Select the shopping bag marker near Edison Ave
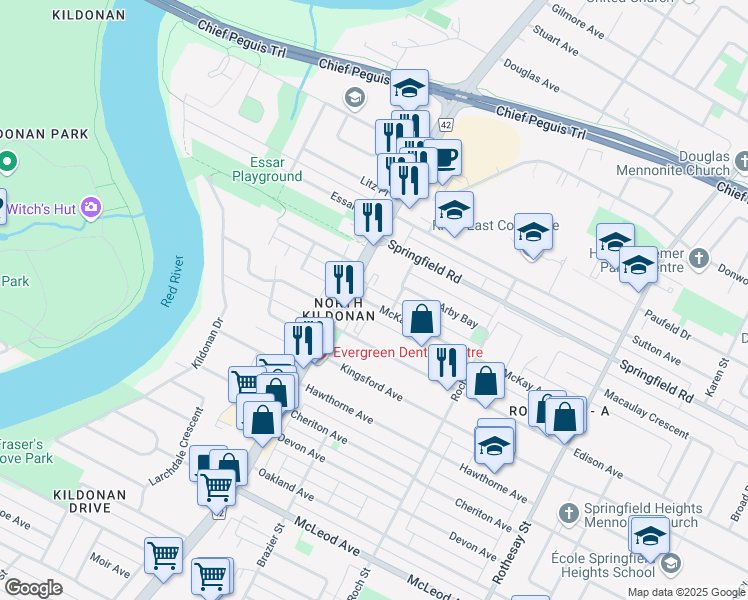 [564, 417]
